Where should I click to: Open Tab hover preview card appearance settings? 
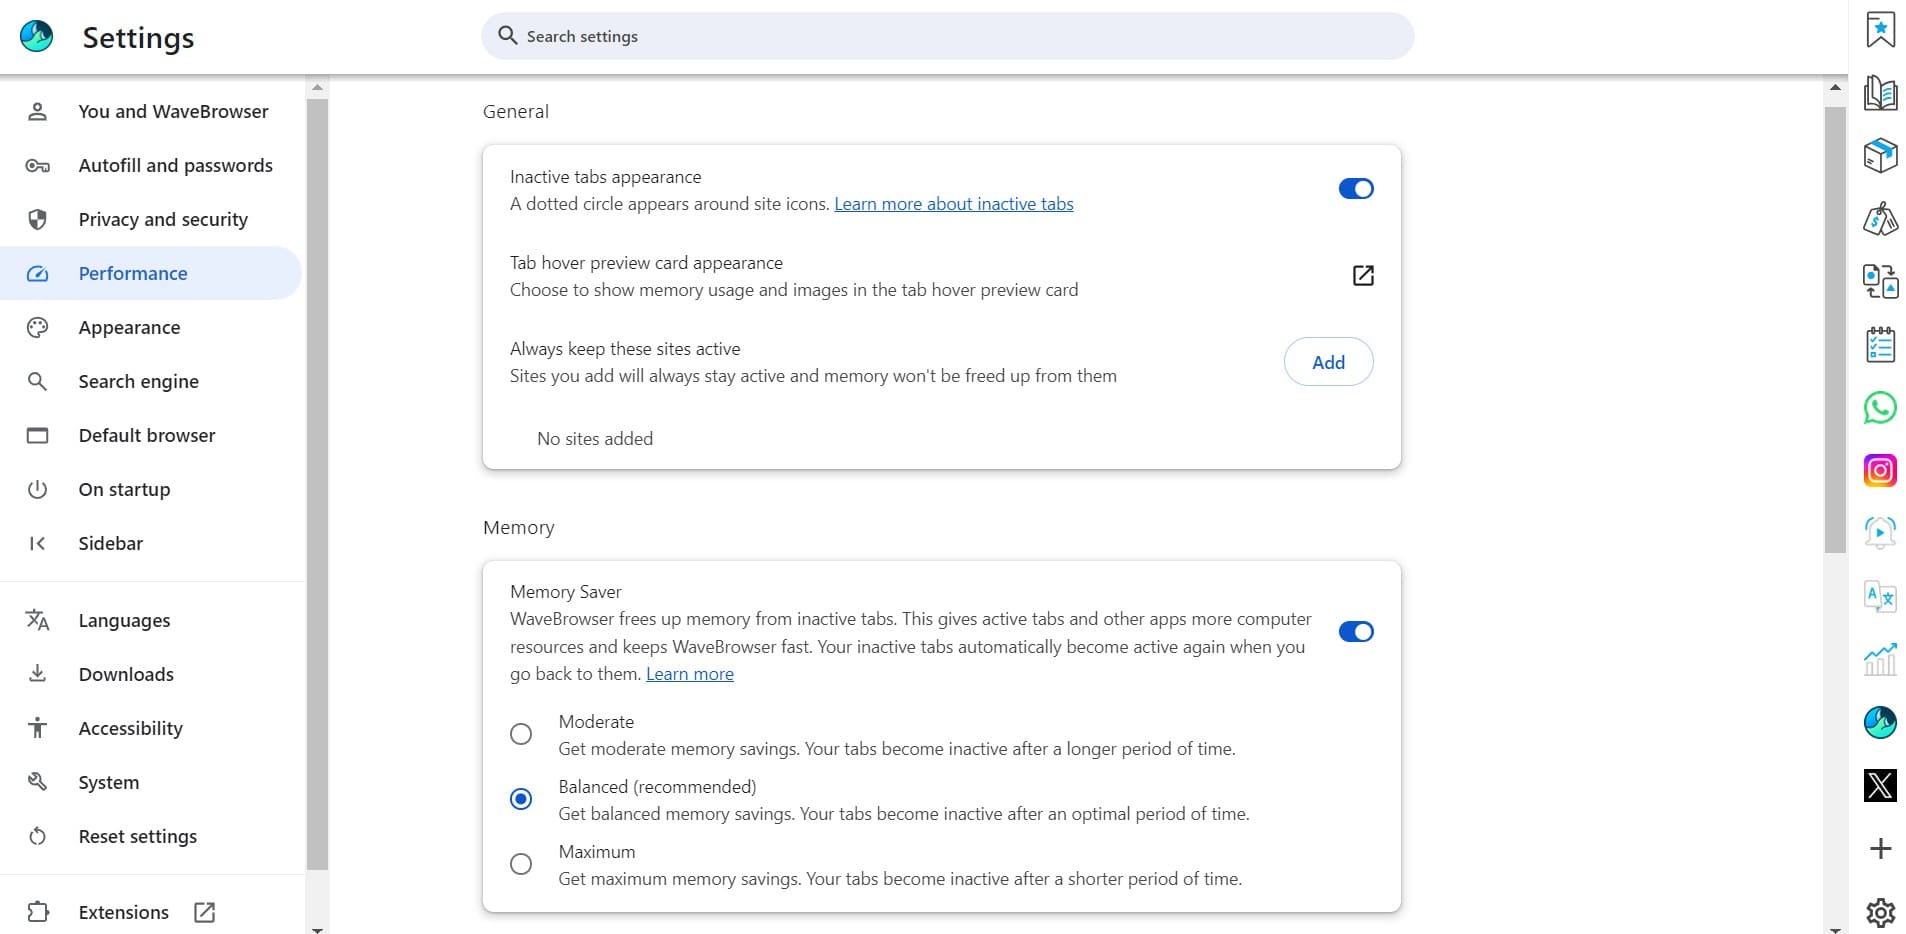[1362, 276]
